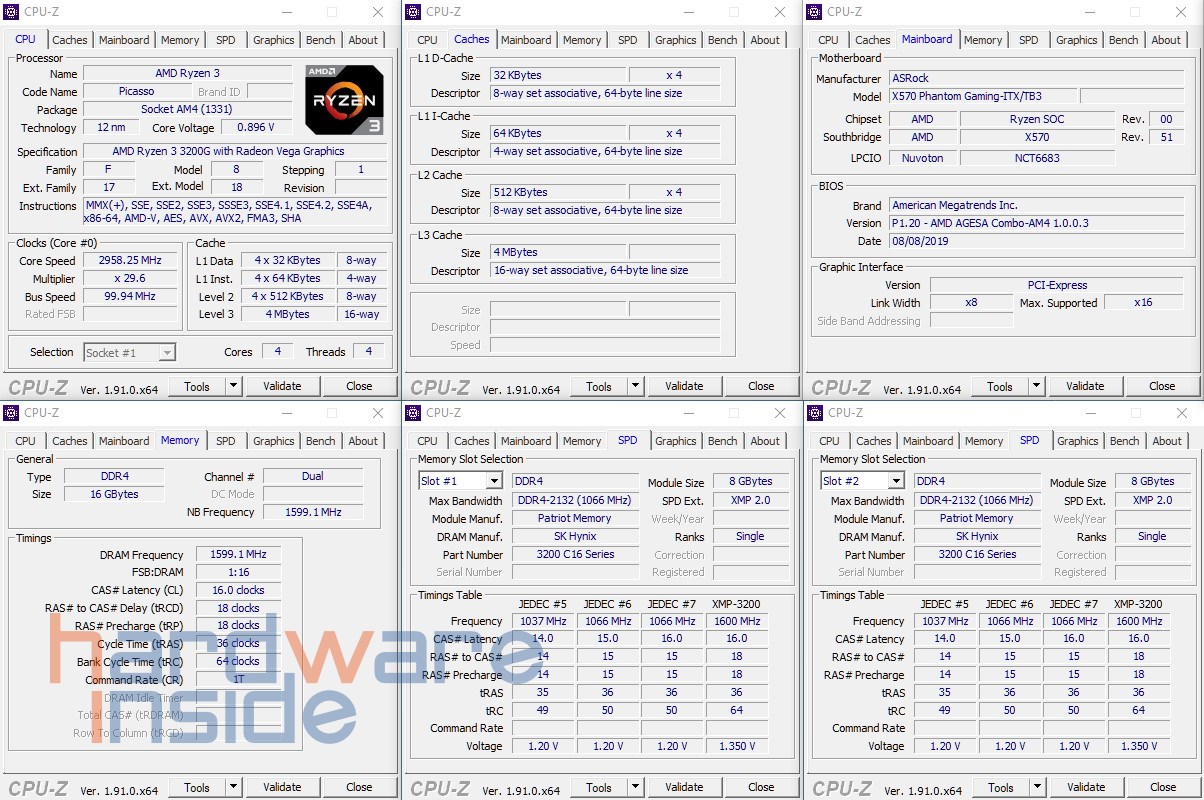Viewport: 1204px width, 800px height.
Task: Click the NB Frequency field in Memory window
Action: pyautogui.click(x=313, y=512)
